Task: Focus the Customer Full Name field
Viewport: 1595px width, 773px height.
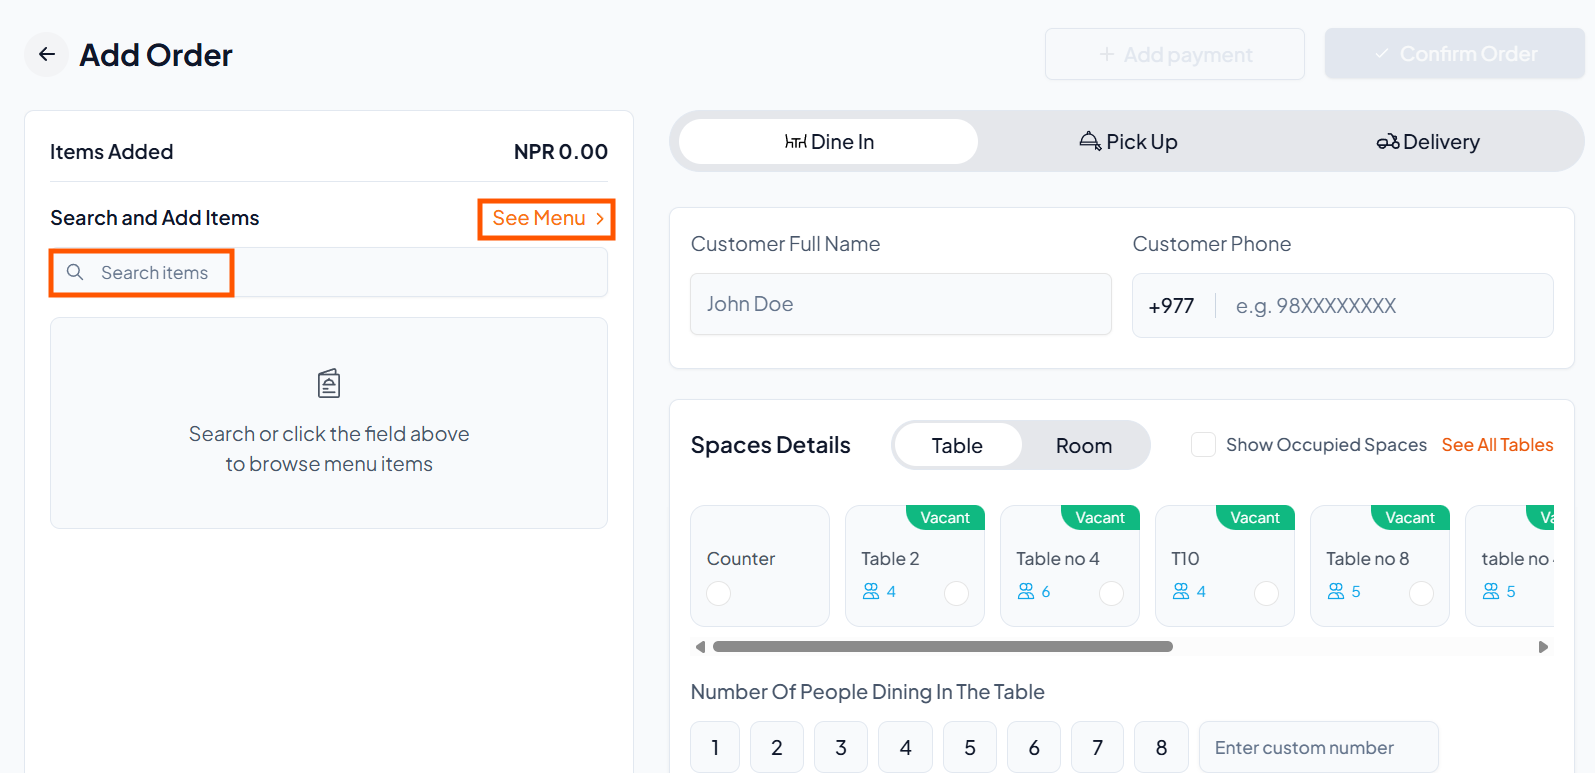Action: click(x=900, y=304)
